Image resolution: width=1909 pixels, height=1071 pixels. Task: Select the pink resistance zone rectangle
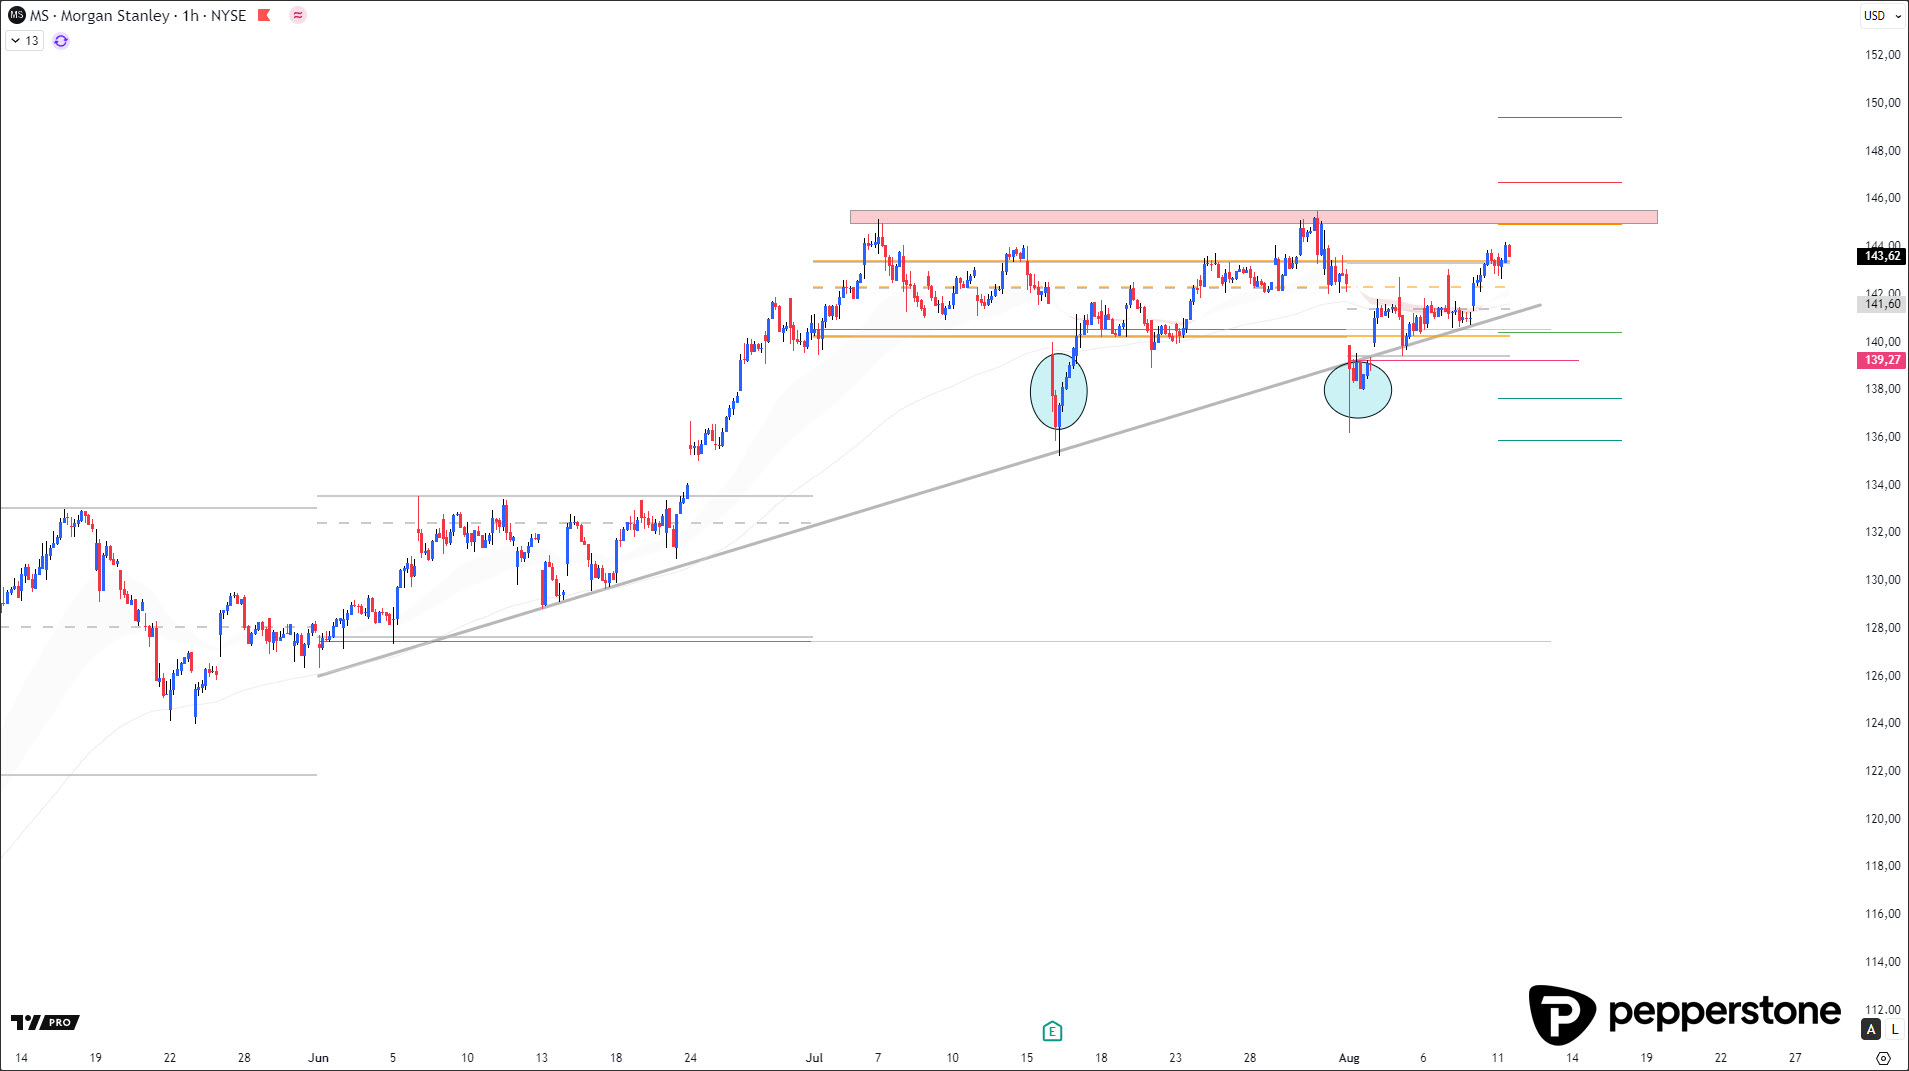1253,217
